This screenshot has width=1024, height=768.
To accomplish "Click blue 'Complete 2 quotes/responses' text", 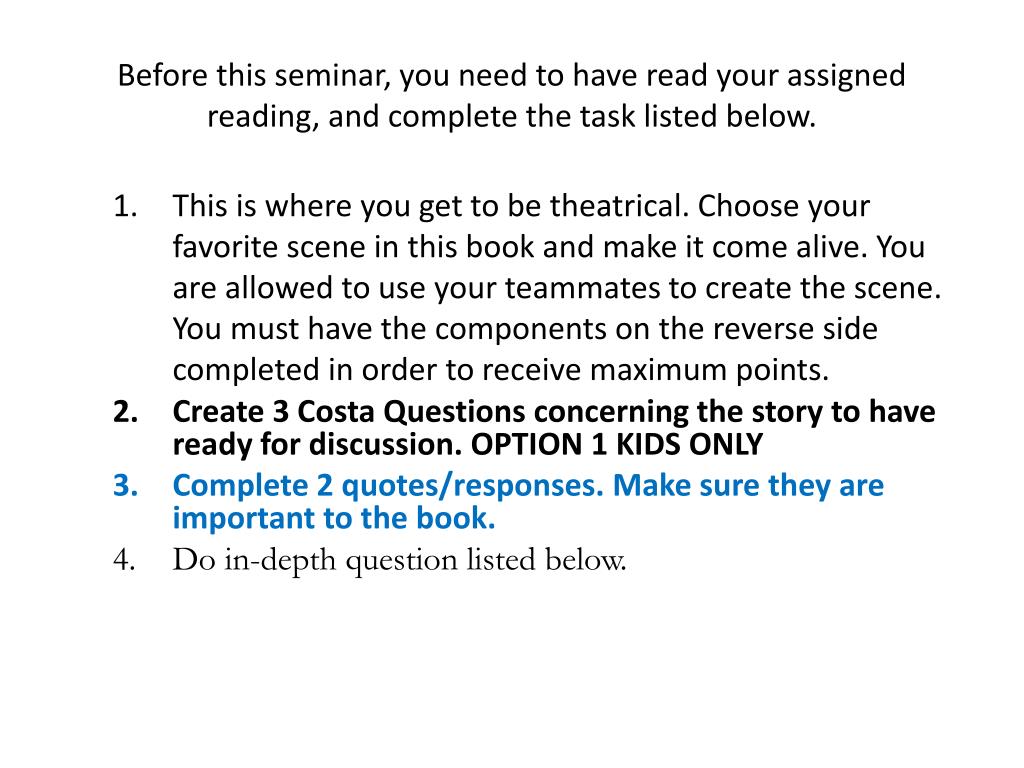I will 388,487.
